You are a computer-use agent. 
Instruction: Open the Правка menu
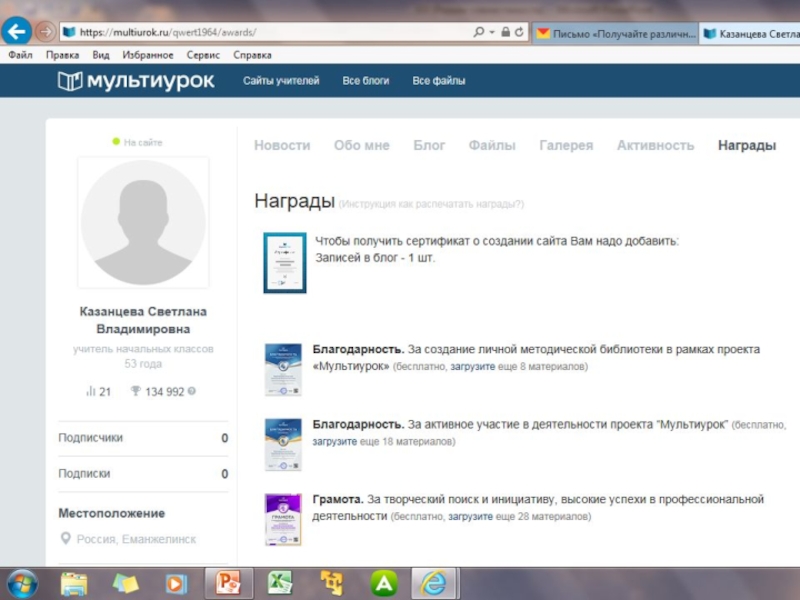pyautogui.click(x=62, y=55)
